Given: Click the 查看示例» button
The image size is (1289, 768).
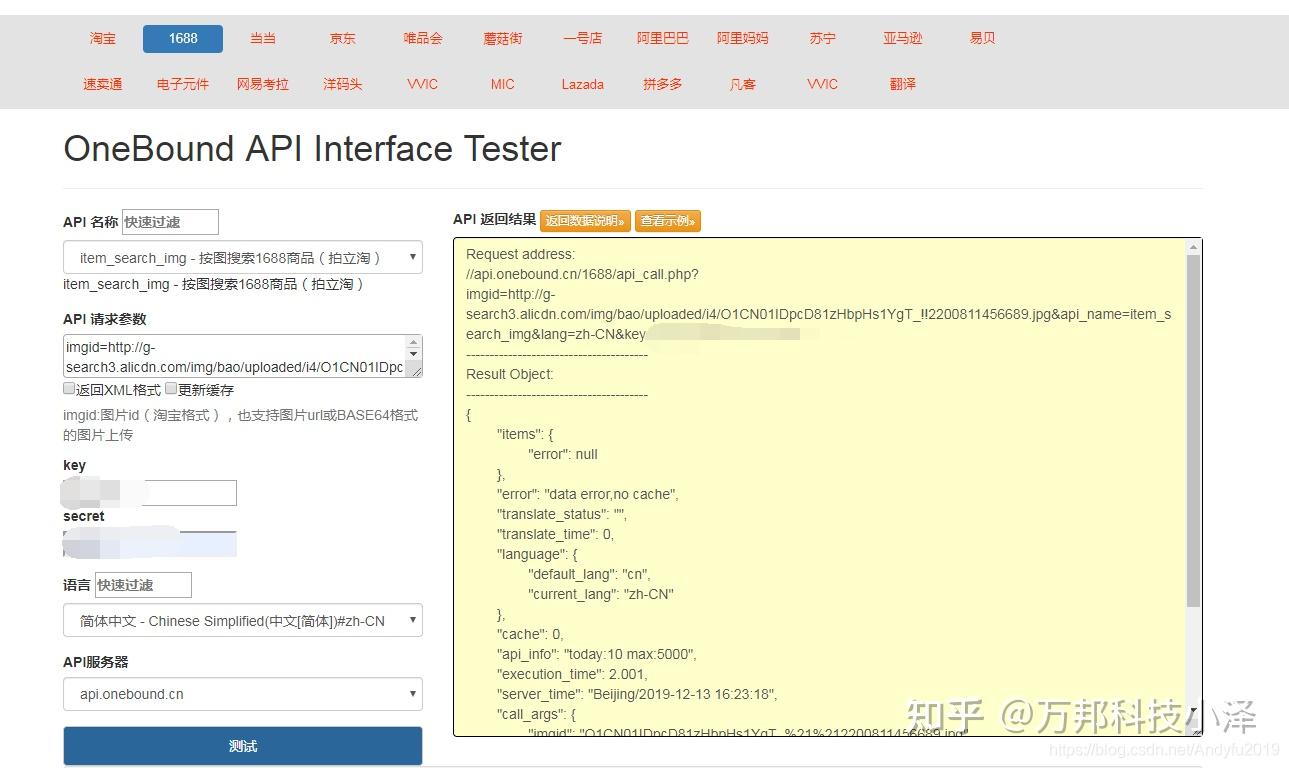Looking at the screenshot, I should pyautogui.click(x=667, y=221).
